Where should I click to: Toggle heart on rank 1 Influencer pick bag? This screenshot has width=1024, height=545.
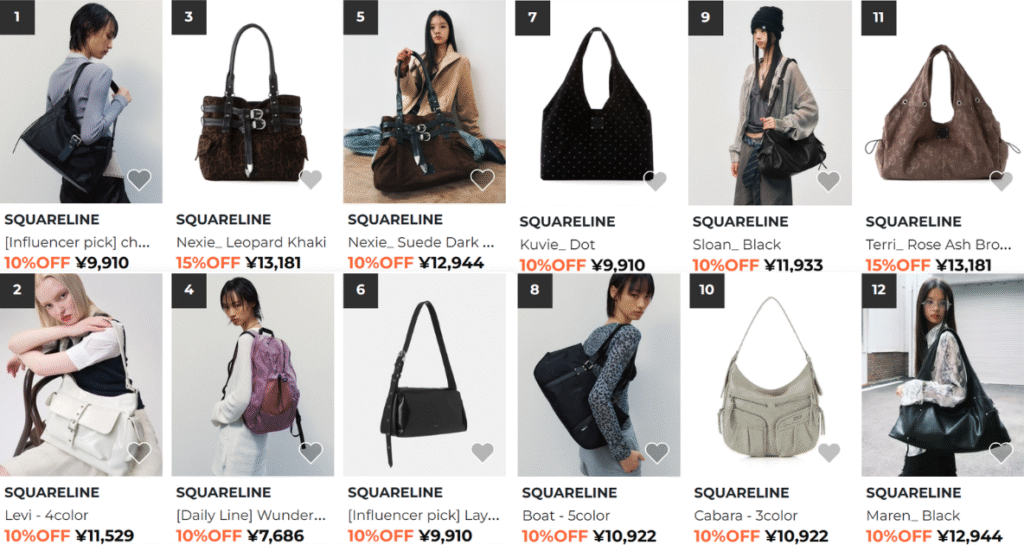pyautogui.click(x=138, y=179)
